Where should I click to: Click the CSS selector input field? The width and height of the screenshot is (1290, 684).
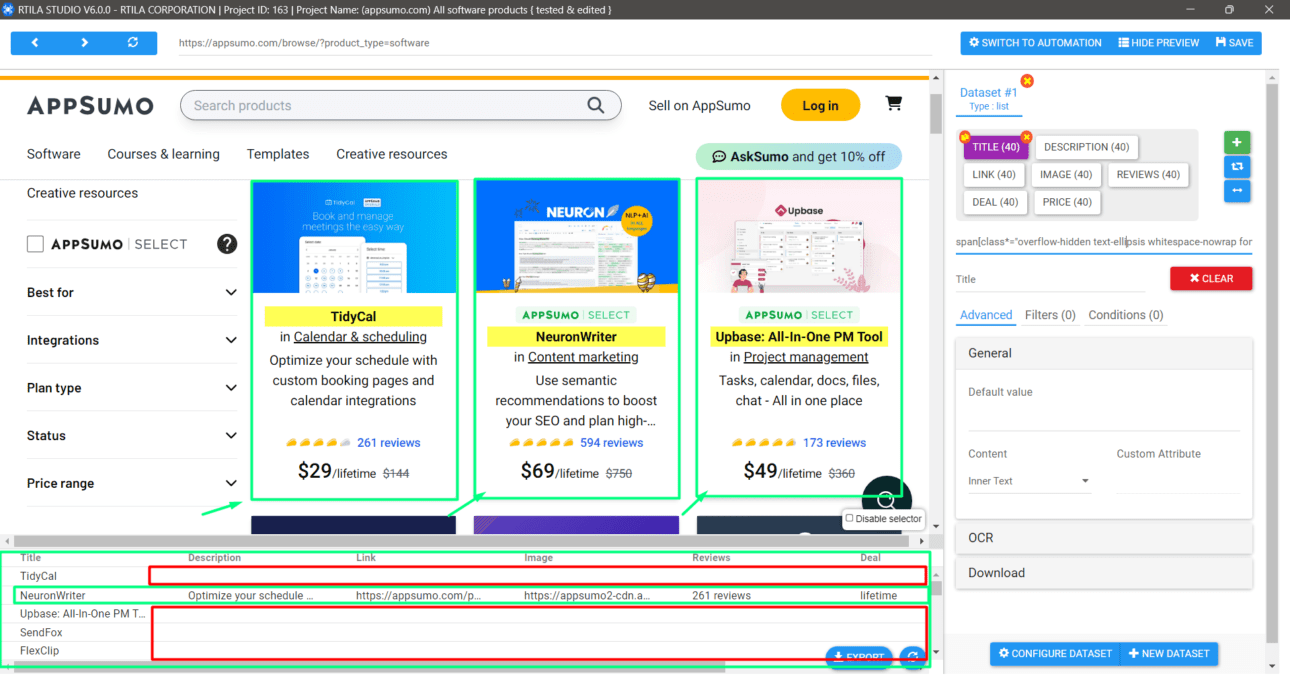[x=1104, y=242]
